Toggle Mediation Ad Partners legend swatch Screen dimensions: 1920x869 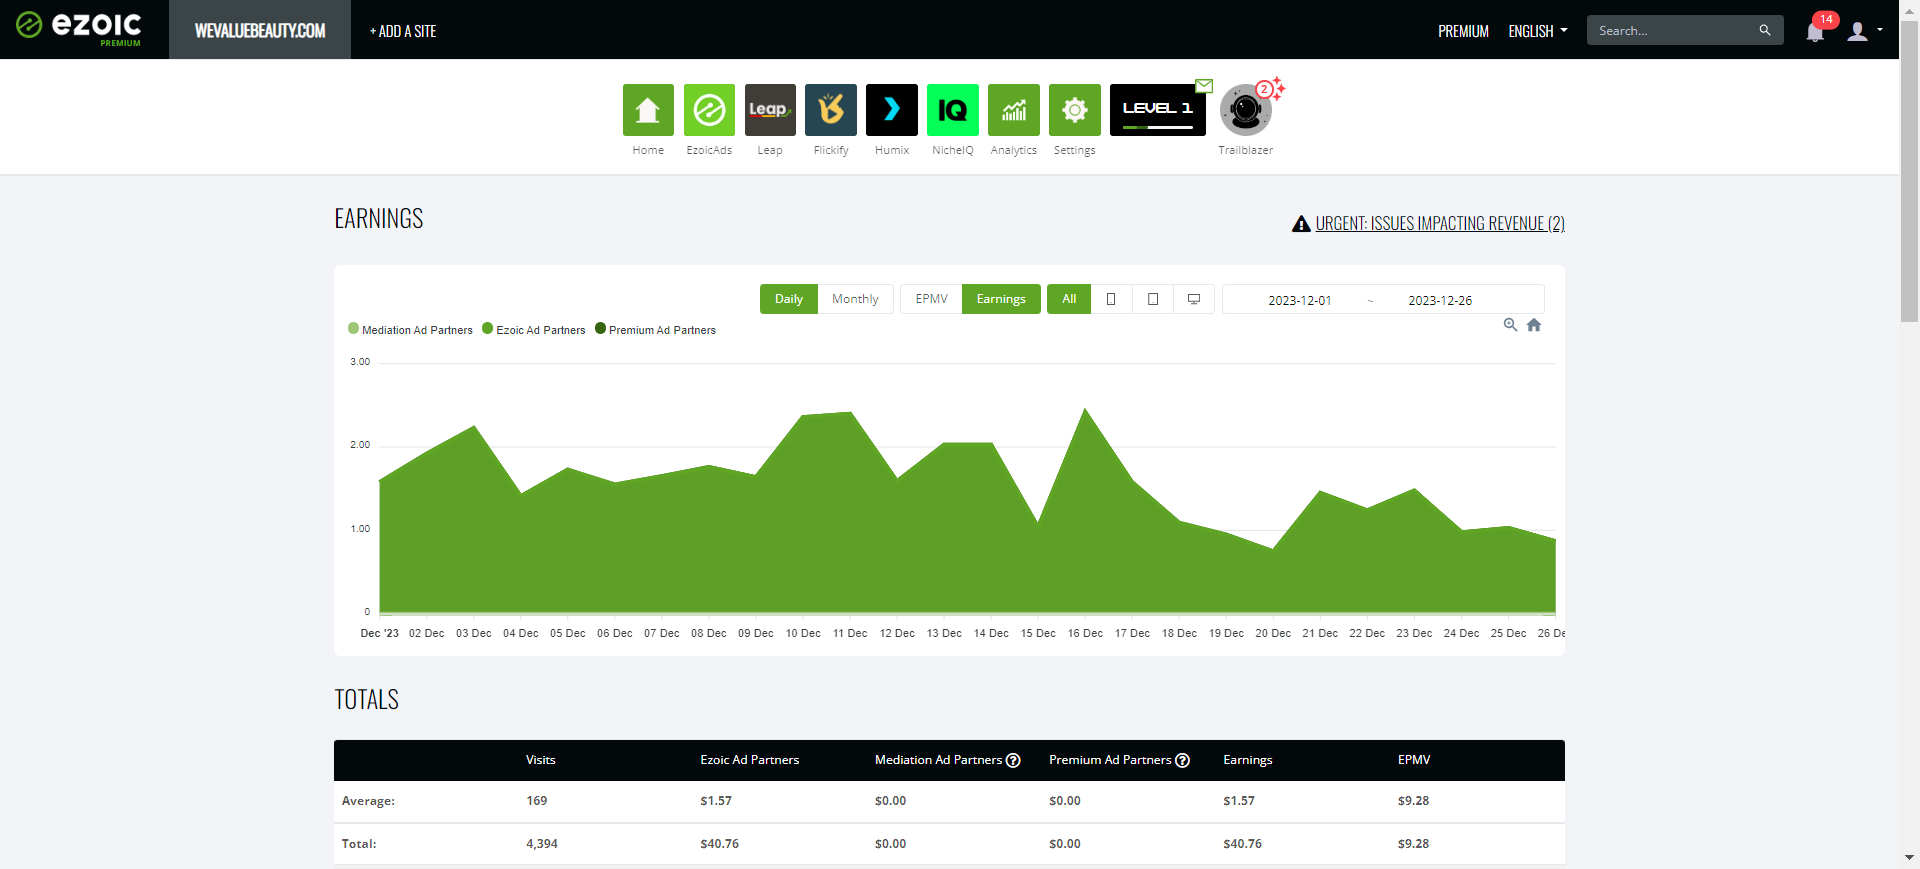tap(353, 328)
